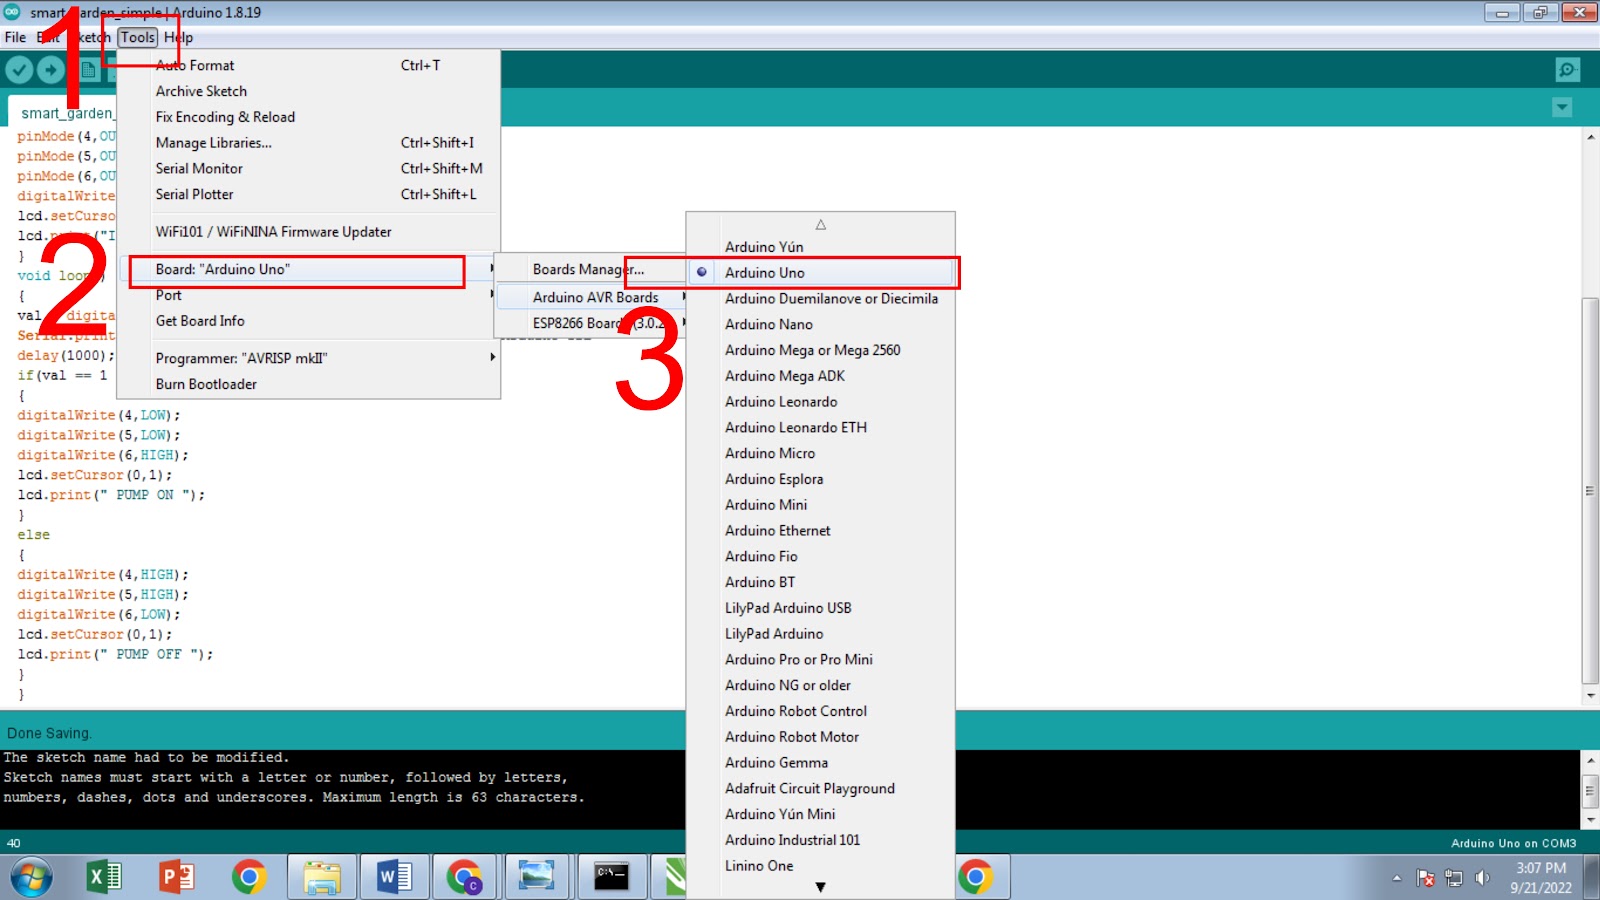
Task: Open the Chrome icon right of board list
Action: [976, 877]
